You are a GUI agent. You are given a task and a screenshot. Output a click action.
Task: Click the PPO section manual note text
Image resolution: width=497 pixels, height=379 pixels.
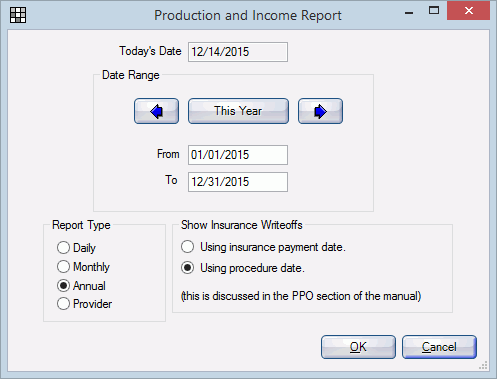301,296
